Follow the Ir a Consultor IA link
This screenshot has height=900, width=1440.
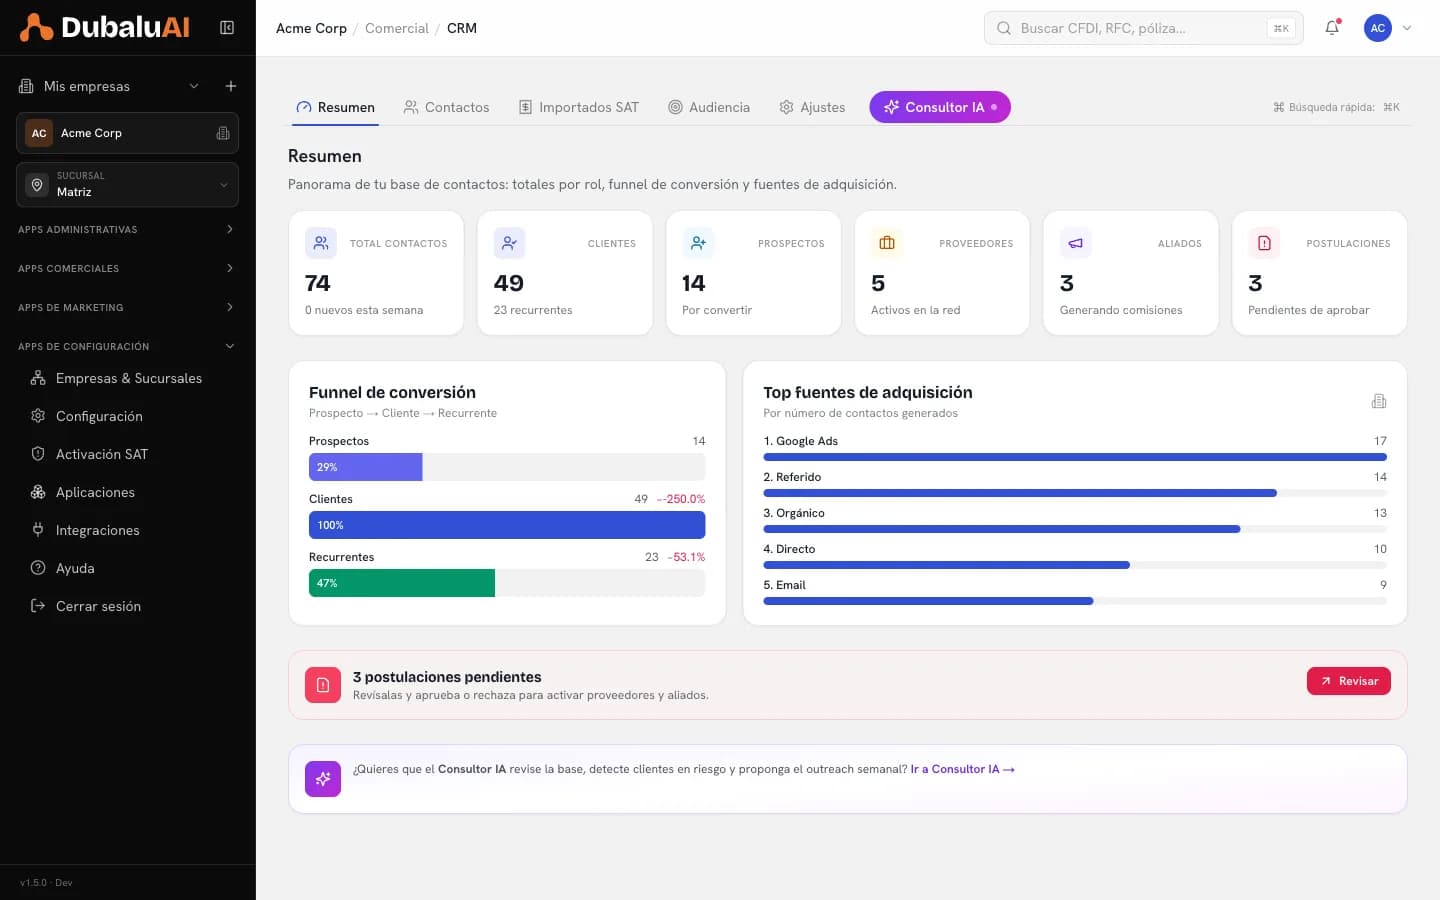pos(963,769)
